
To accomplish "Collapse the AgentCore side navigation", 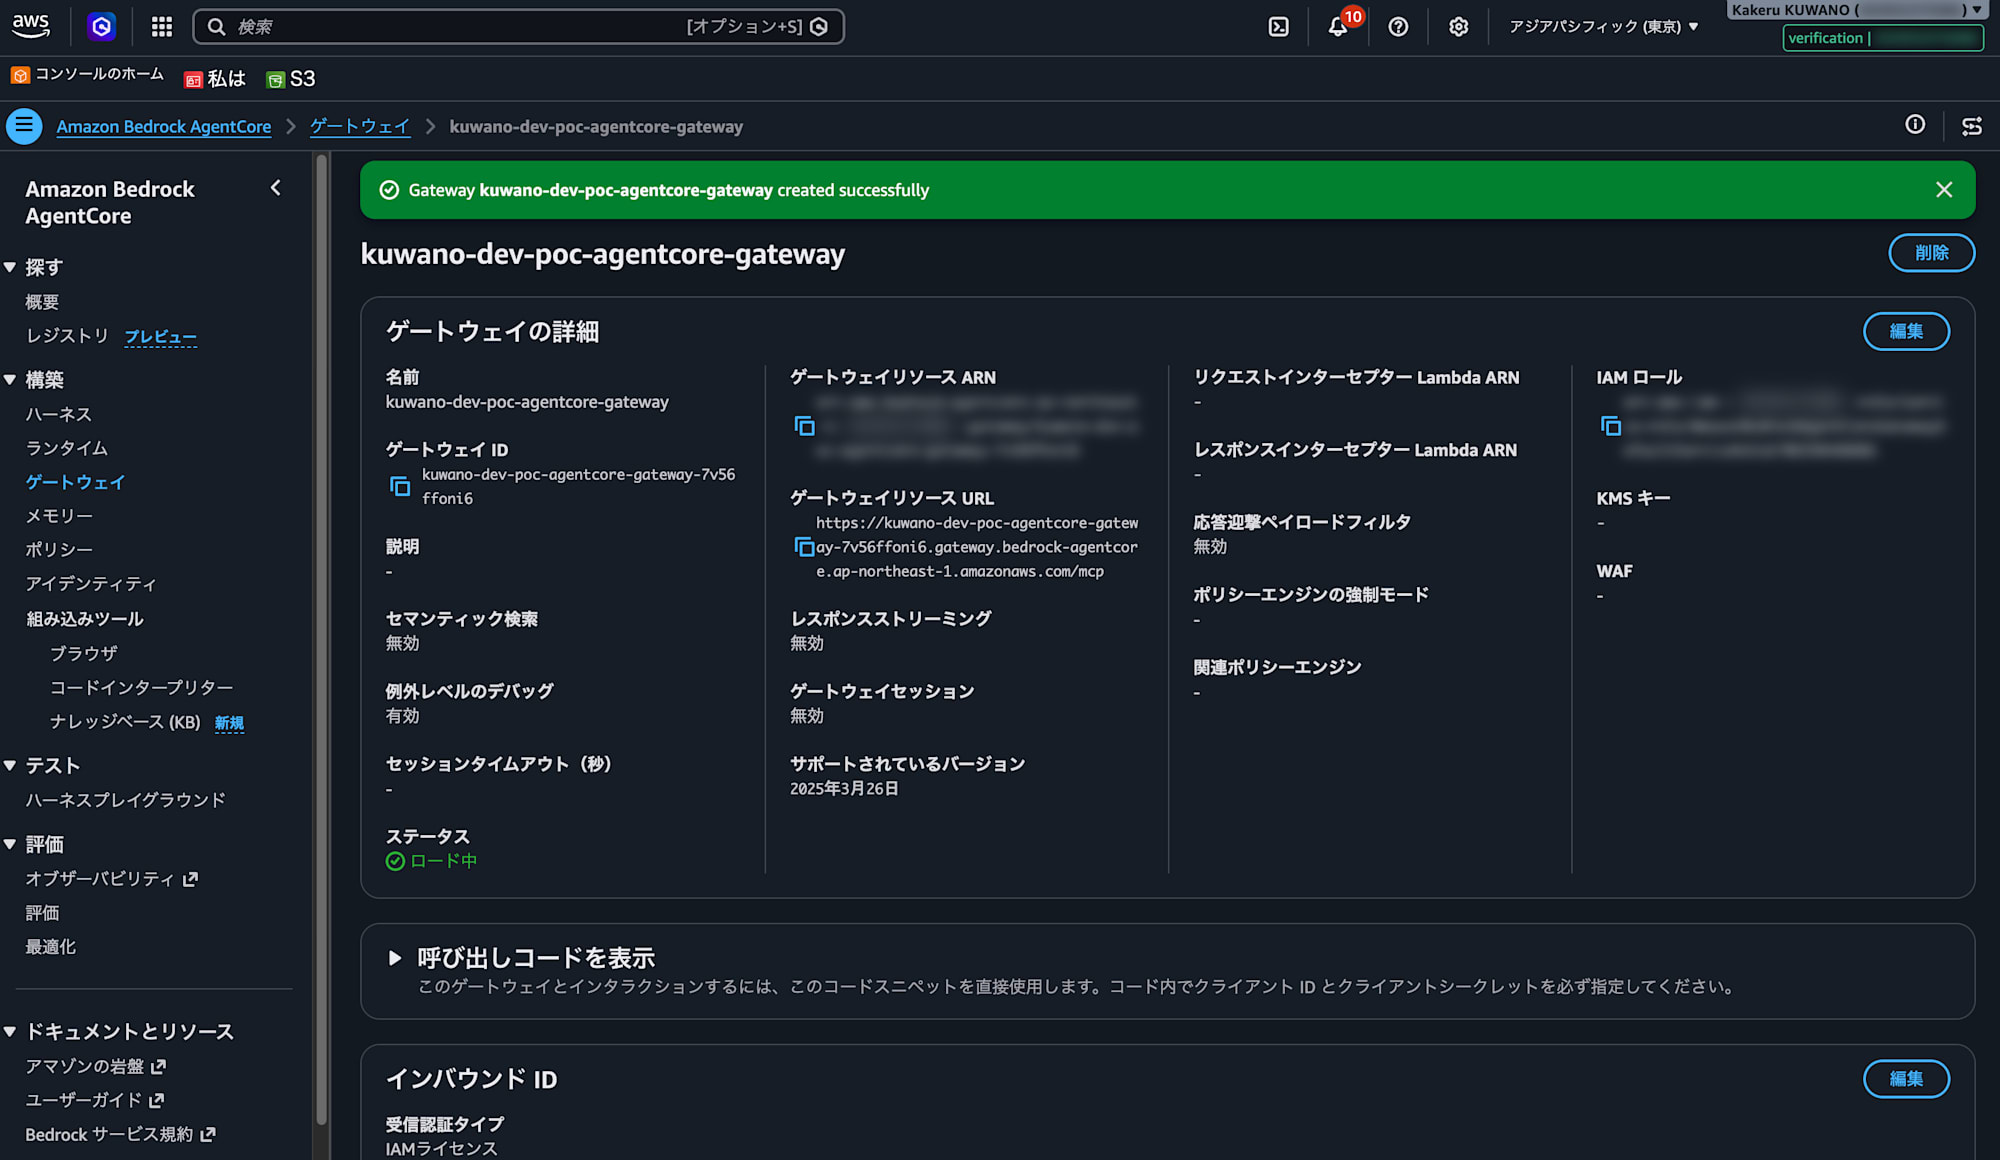I will point(276,188).
